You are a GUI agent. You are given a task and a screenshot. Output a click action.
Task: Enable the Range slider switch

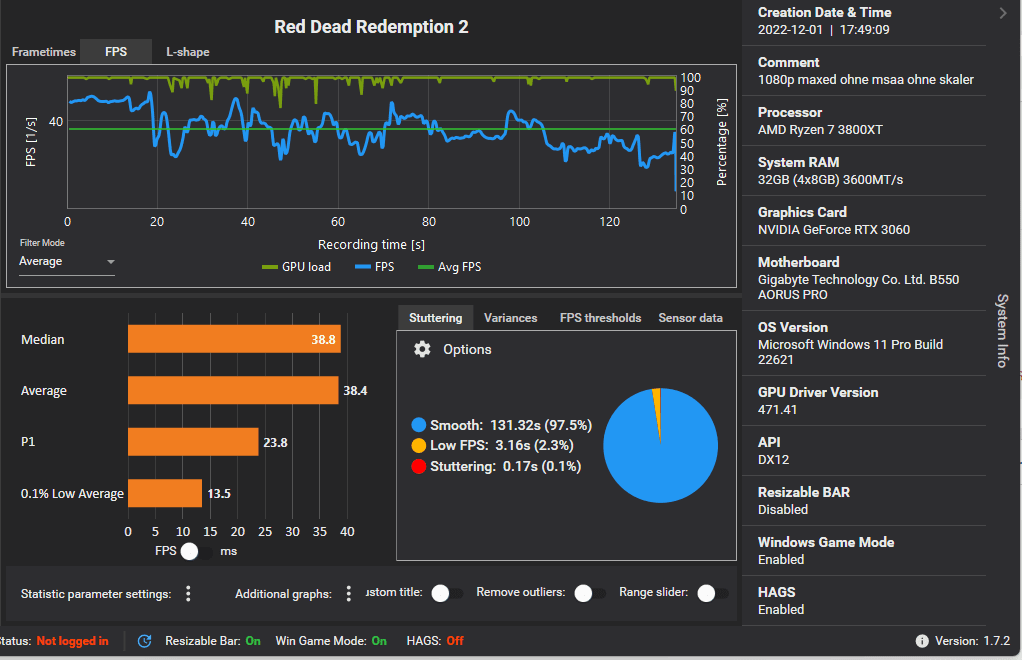click(x=712, y=593)
